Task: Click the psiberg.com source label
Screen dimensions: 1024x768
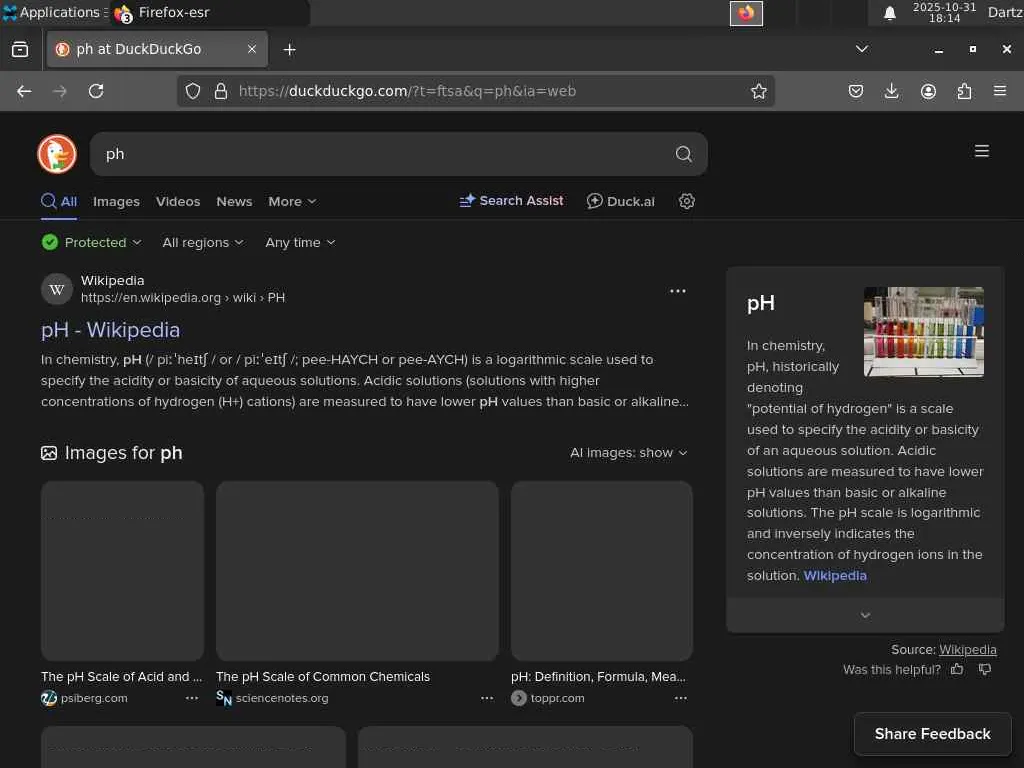Action: [94, 698]
